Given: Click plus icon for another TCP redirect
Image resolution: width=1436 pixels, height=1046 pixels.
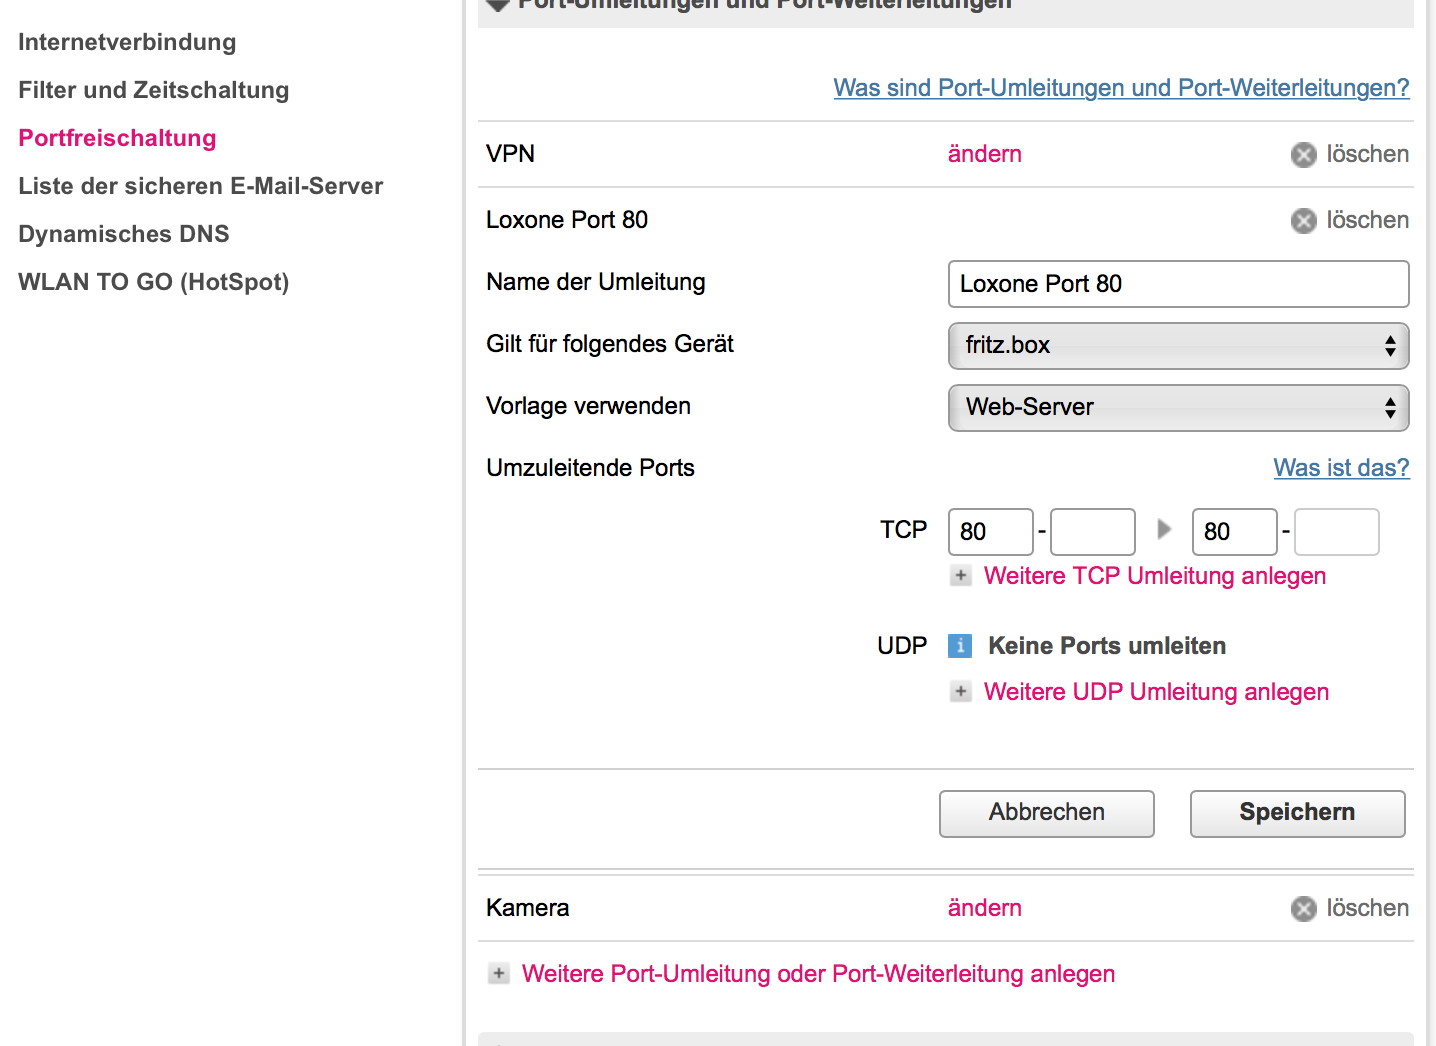Looking at the screenshot, I should coord(961,576).
